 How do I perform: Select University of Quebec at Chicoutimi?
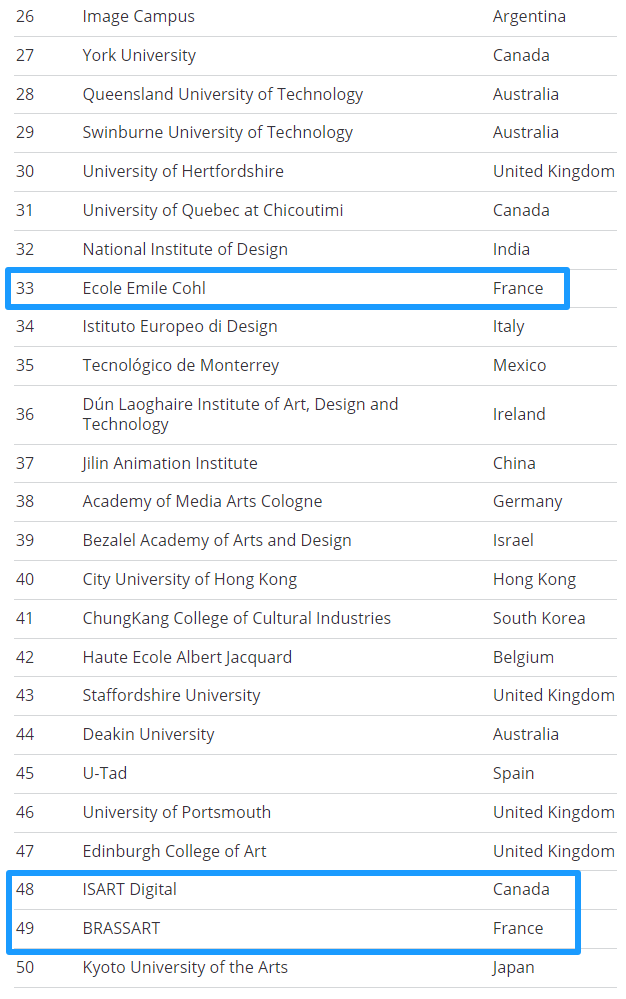213,210
